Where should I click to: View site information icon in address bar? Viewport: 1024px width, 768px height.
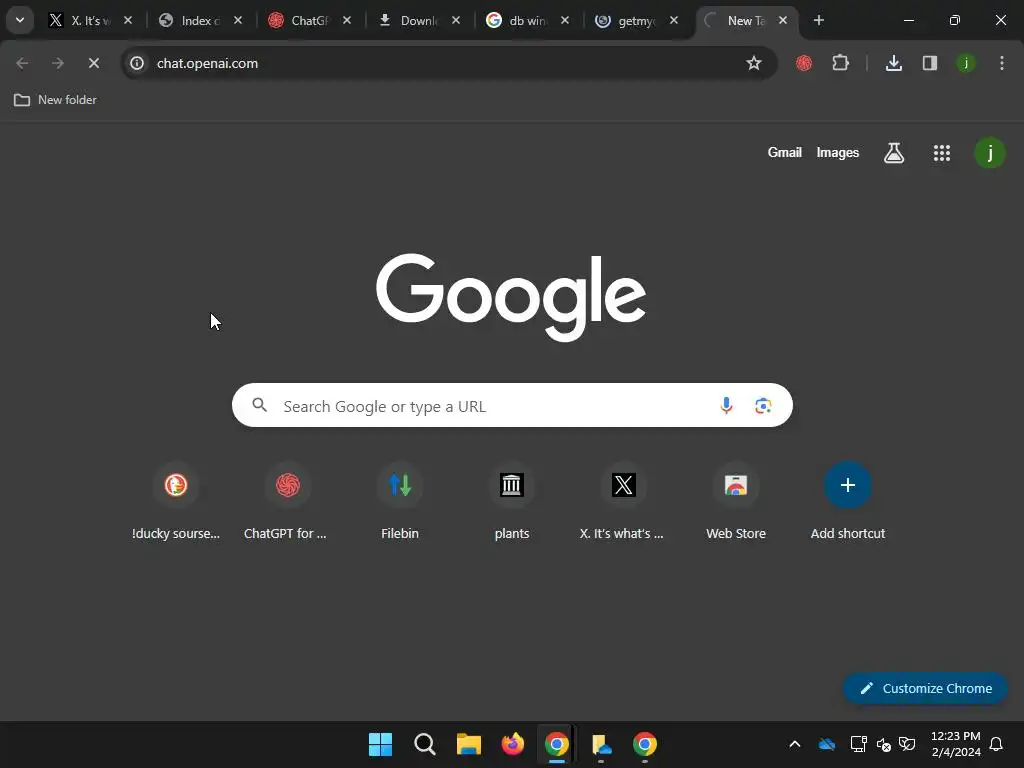click(137, 63)
